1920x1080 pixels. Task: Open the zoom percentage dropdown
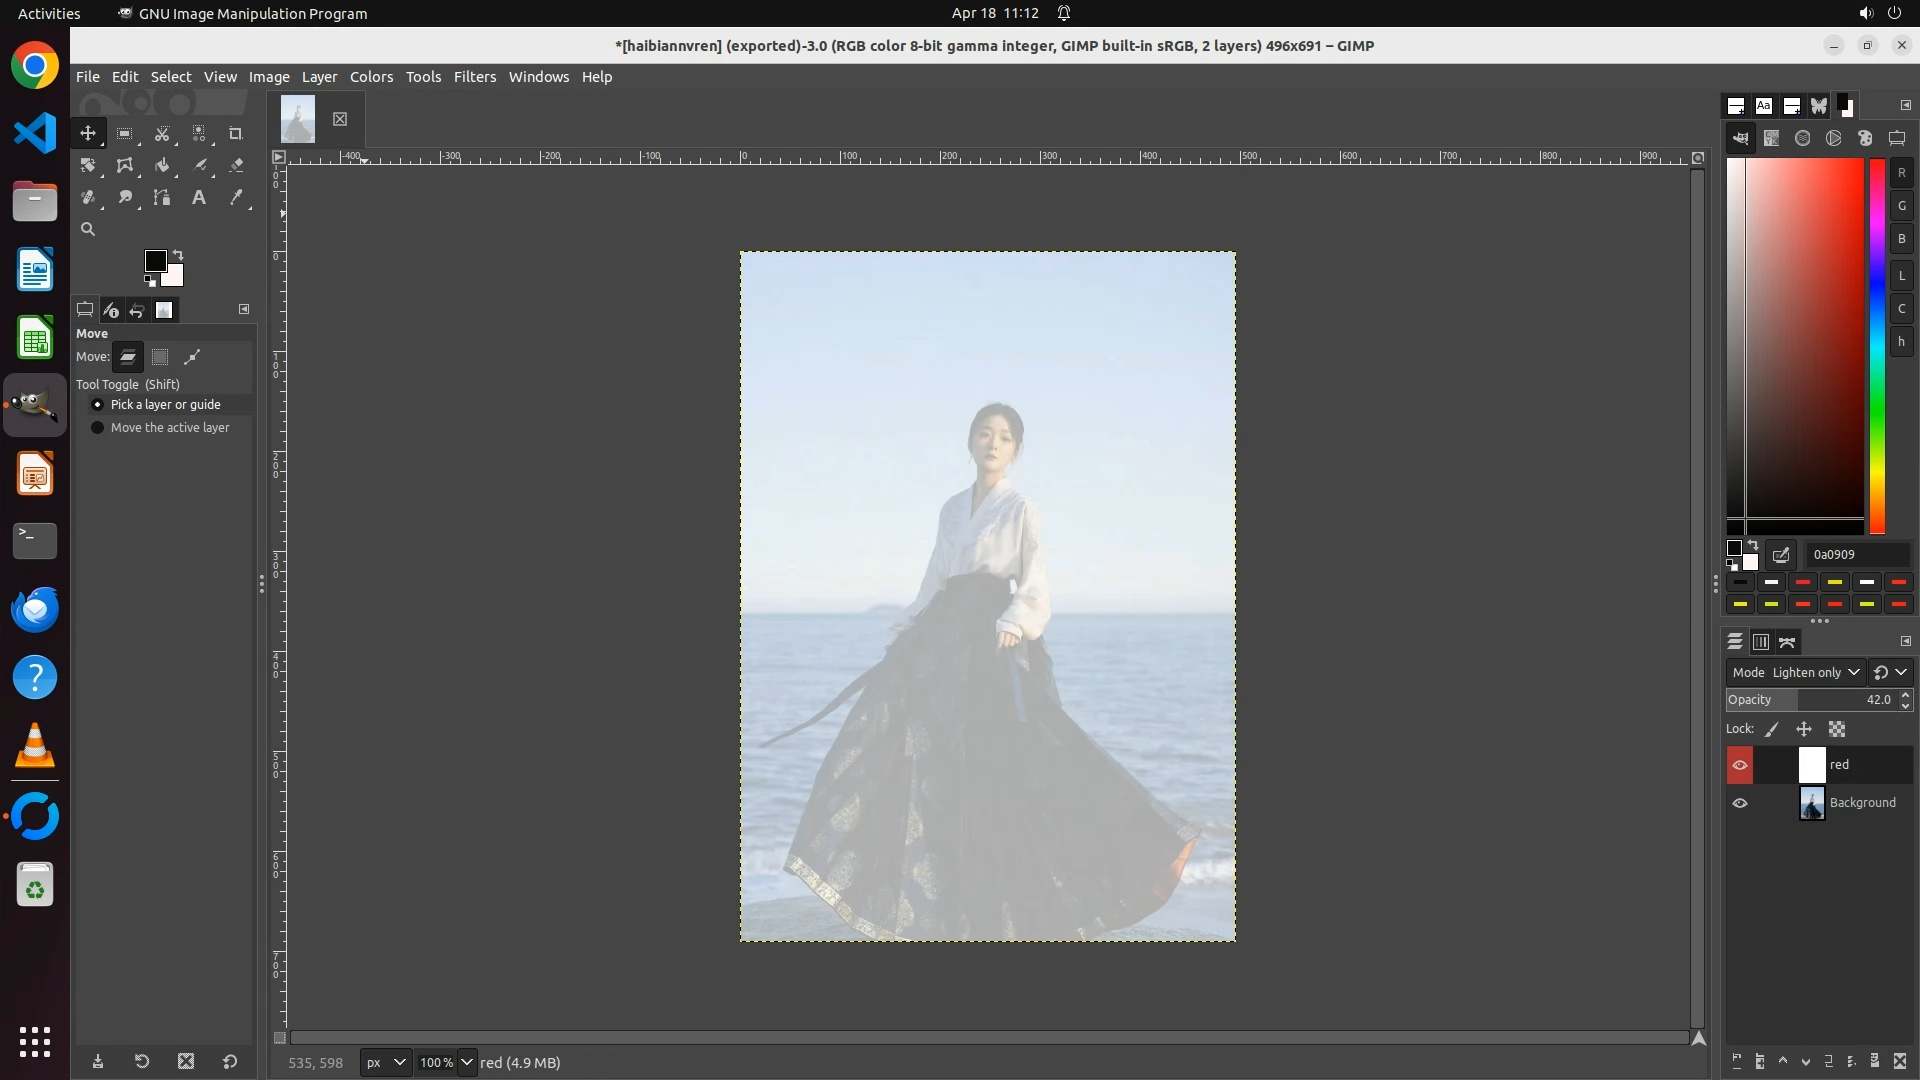point(466,1063)
